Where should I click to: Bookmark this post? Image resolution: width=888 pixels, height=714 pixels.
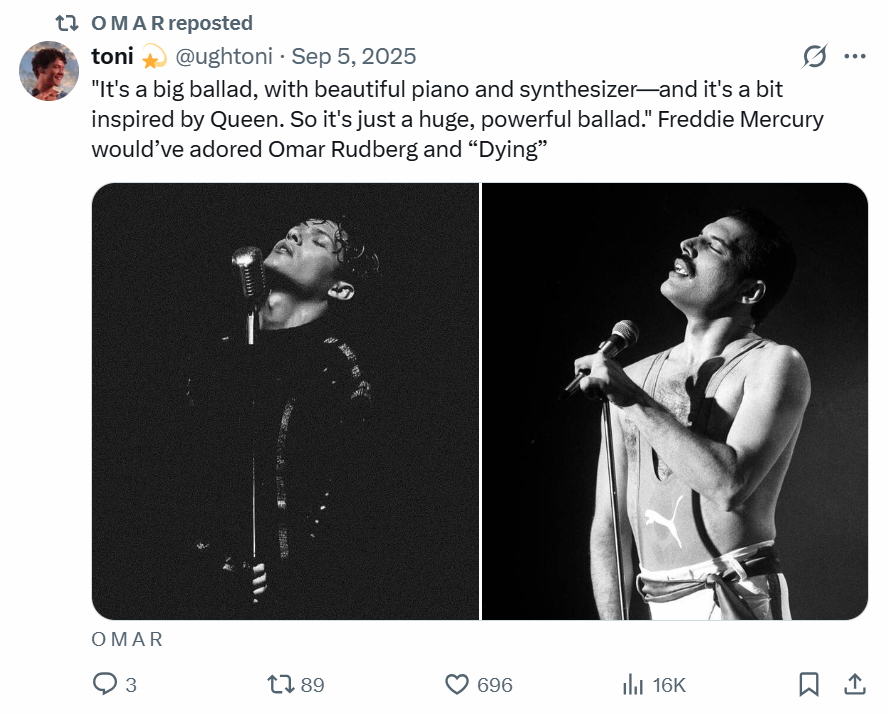809,684
